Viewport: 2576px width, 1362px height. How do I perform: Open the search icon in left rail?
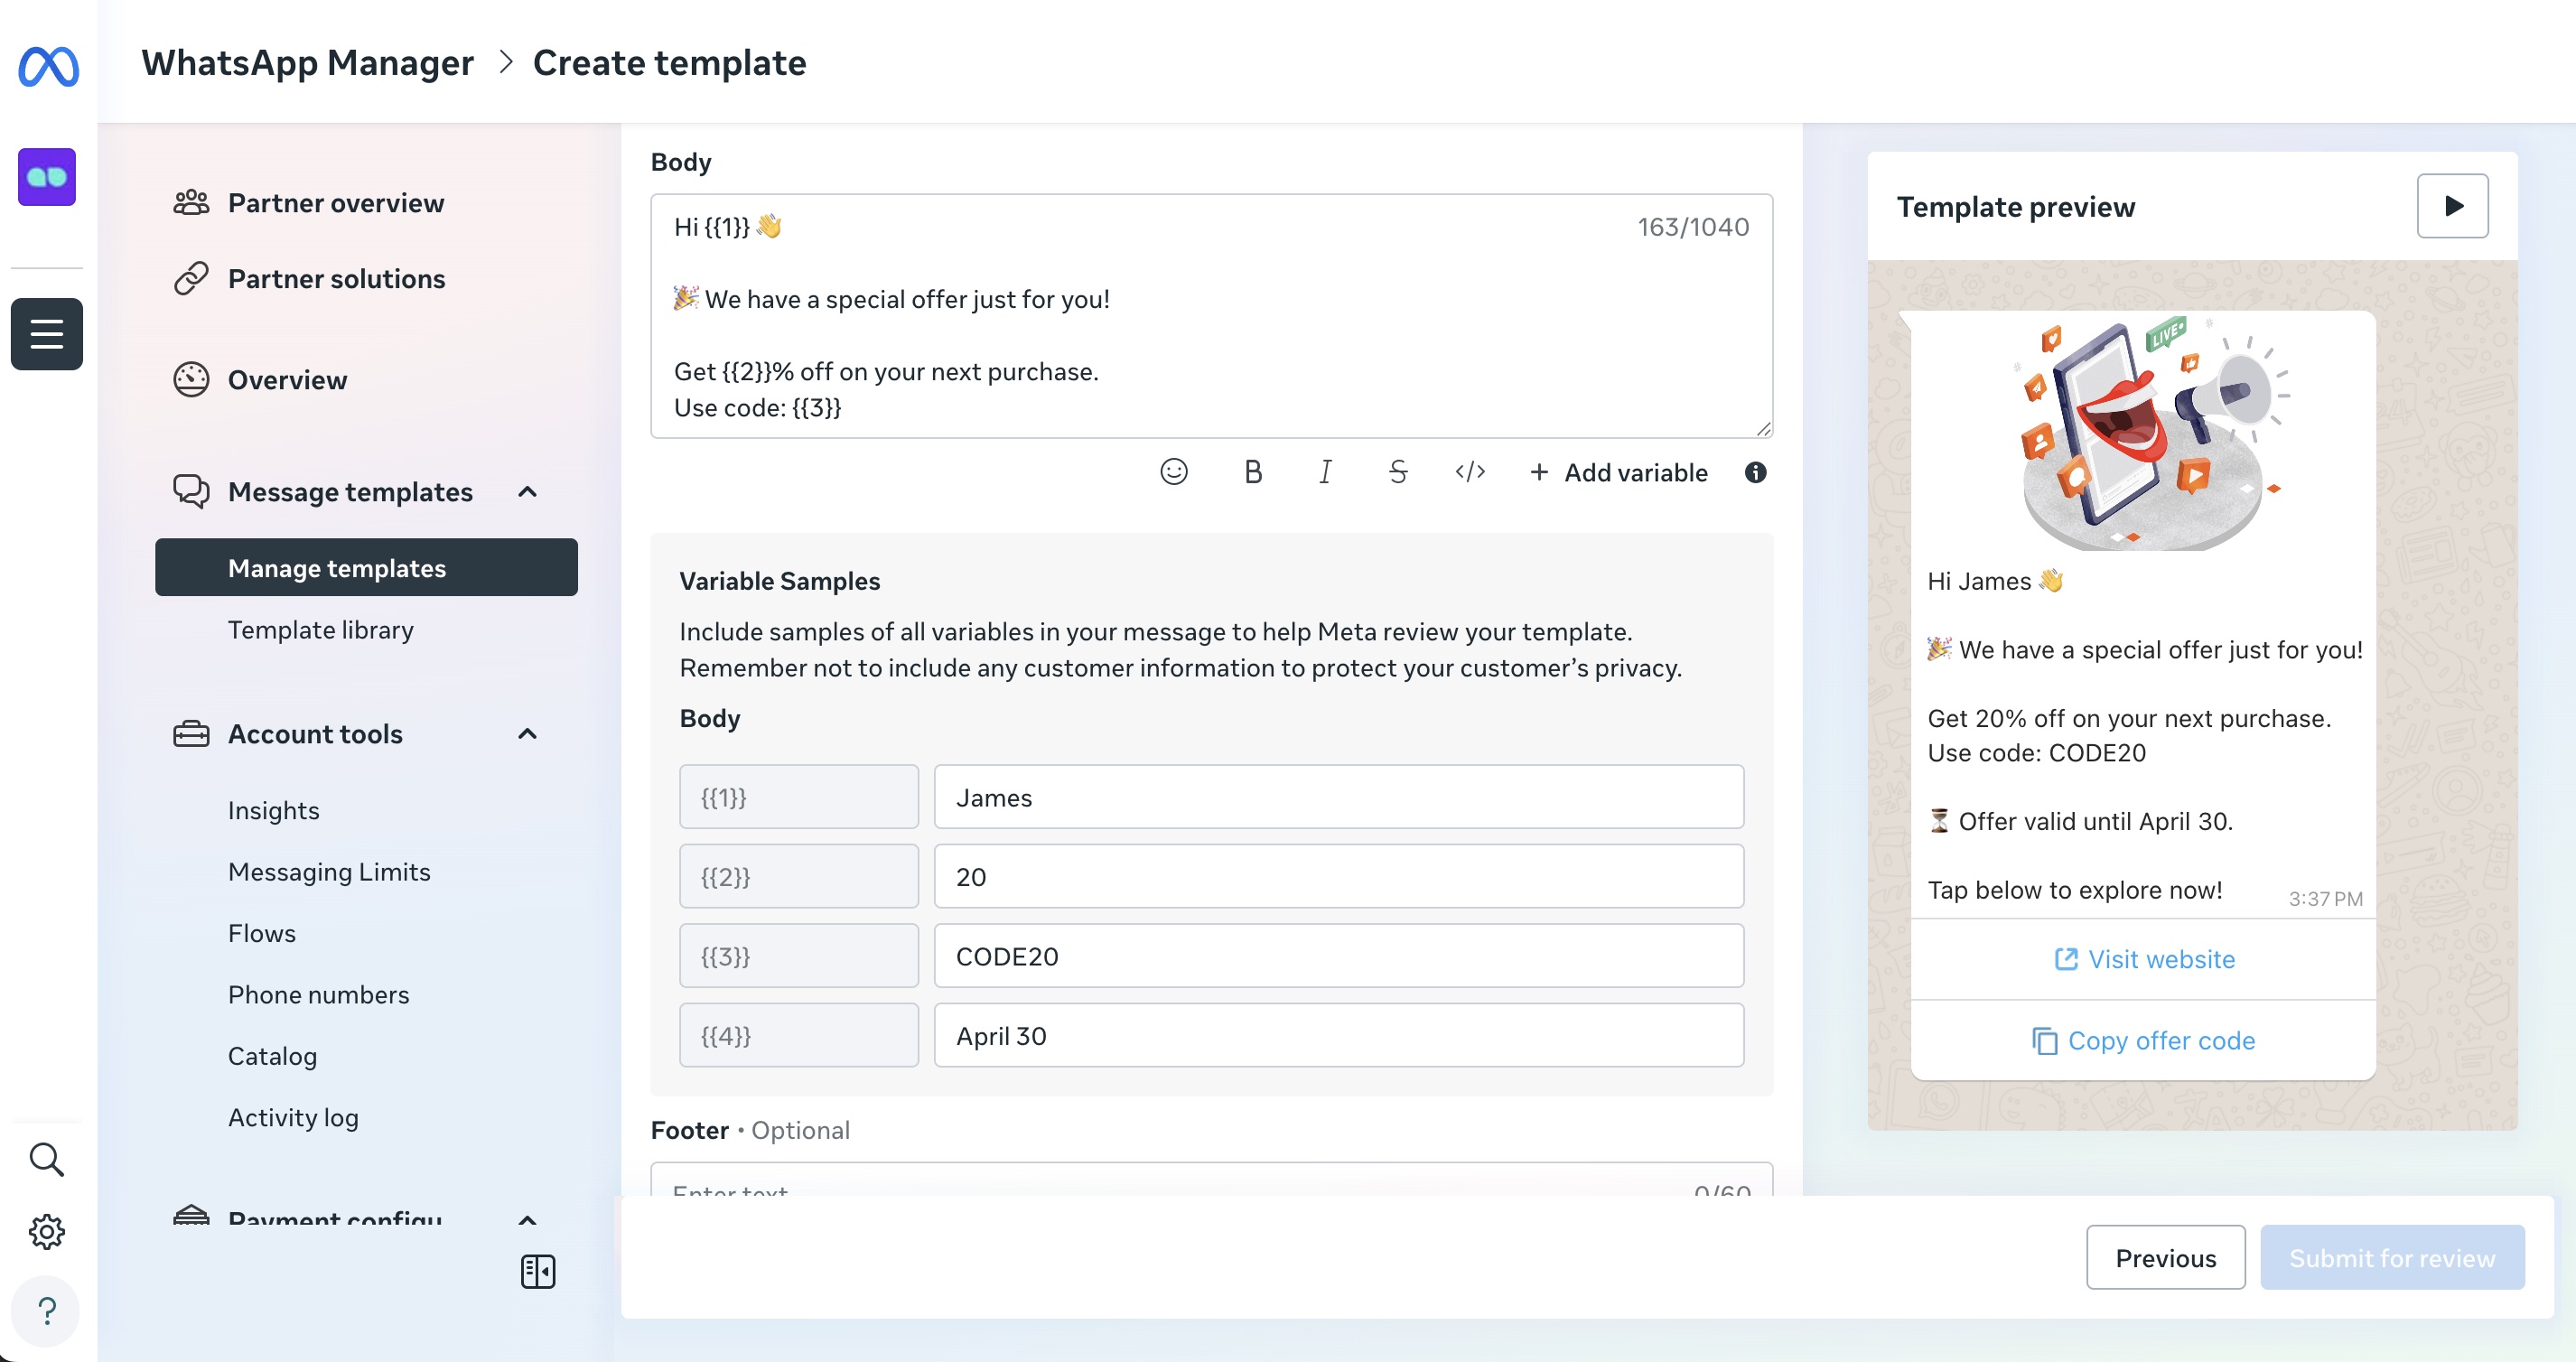coord(46,1160)
